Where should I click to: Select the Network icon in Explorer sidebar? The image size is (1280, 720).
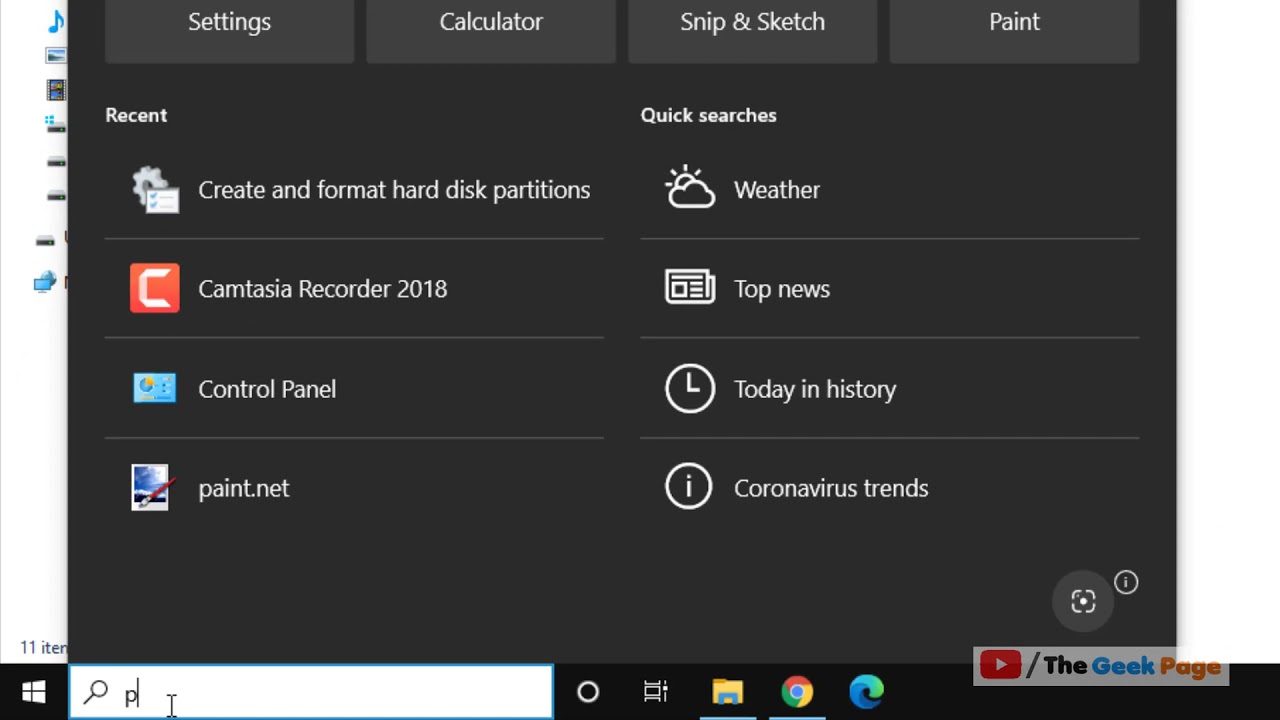click(44, 283)
